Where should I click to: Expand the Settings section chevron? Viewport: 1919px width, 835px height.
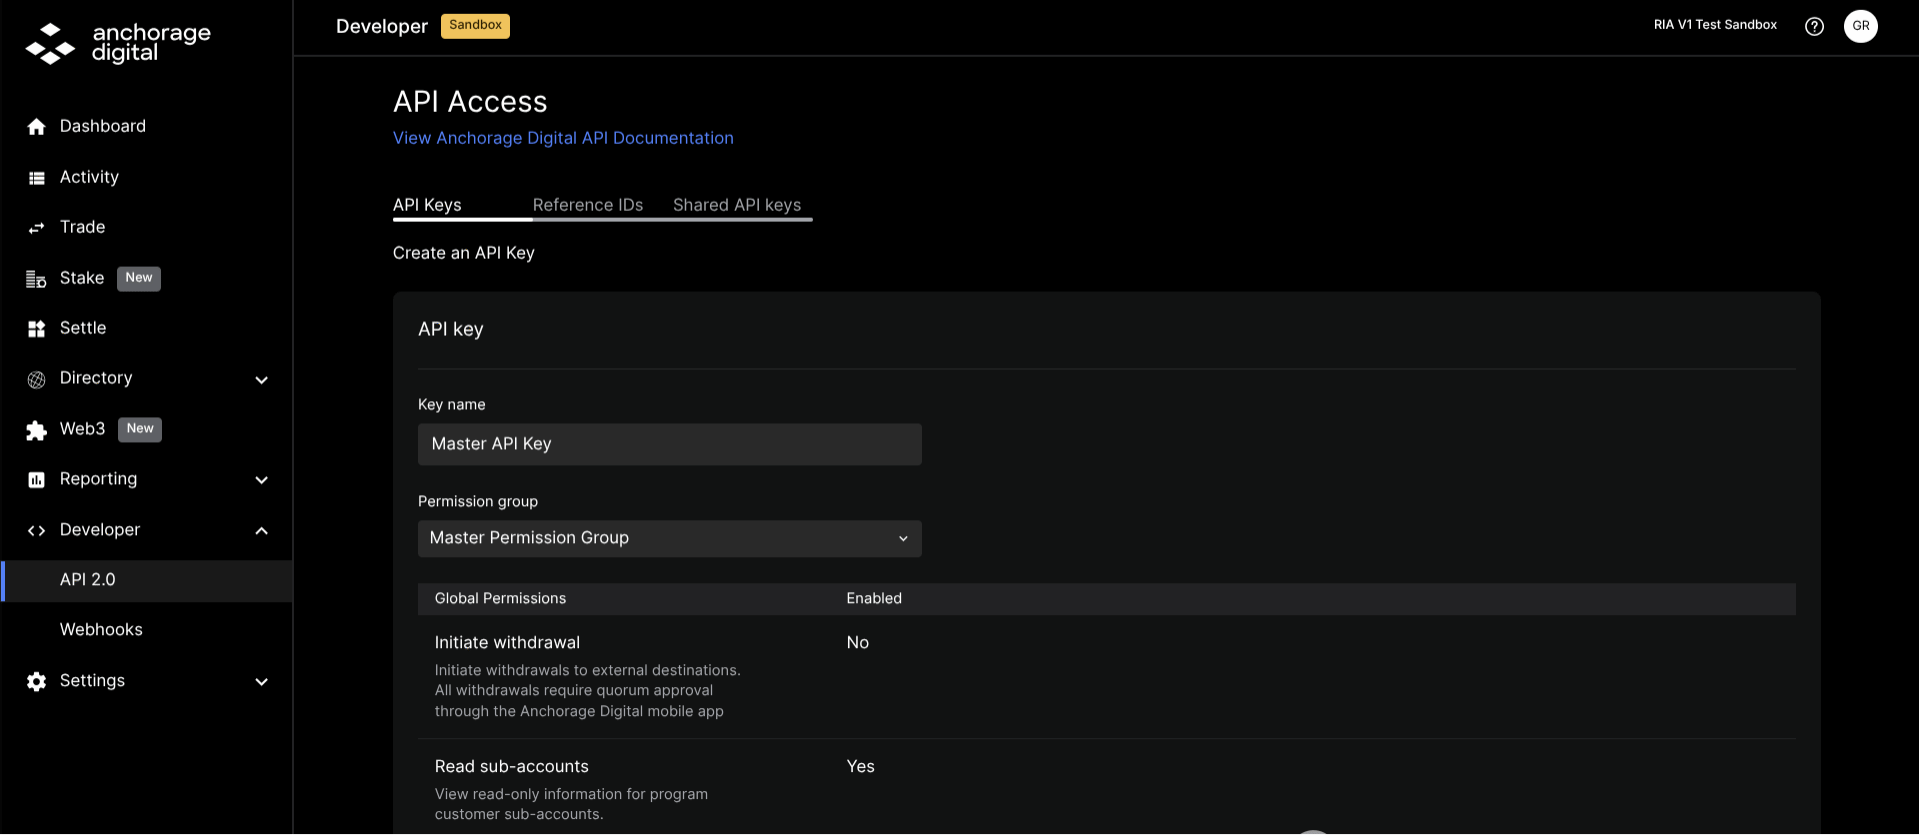pyautogui.click(x=262, y=682)
